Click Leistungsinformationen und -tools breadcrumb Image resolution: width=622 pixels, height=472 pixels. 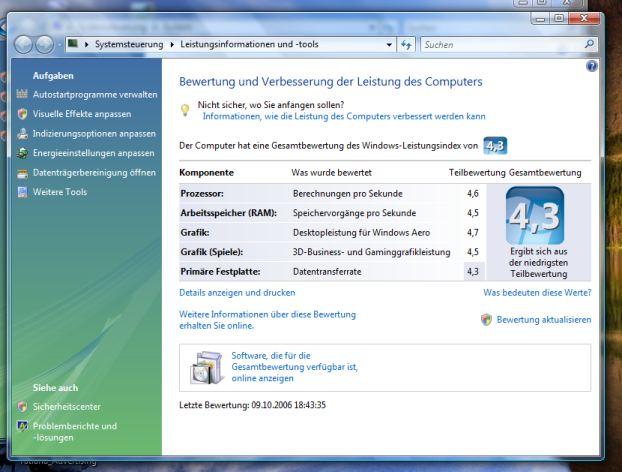point(249,44)
